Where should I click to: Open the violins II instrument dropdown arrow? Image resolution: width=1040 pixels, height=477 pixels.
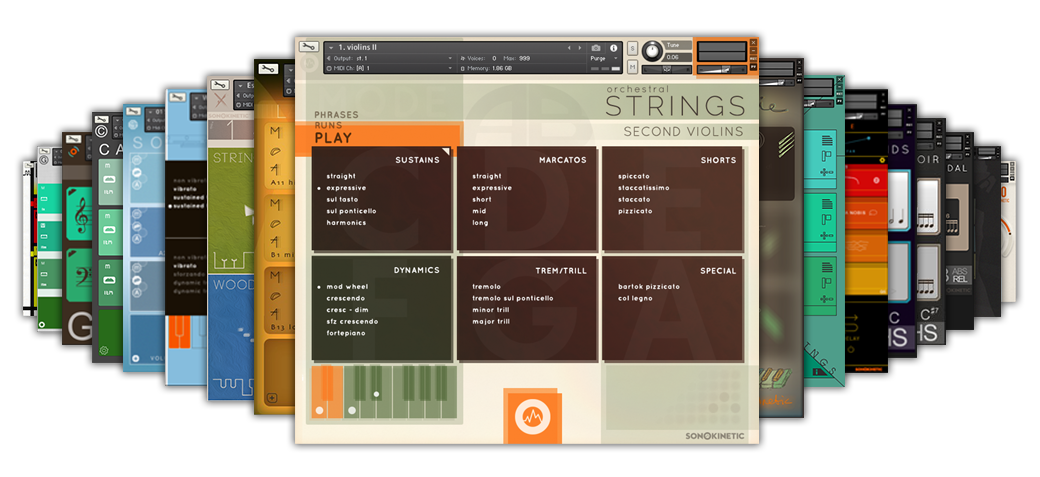330,48
